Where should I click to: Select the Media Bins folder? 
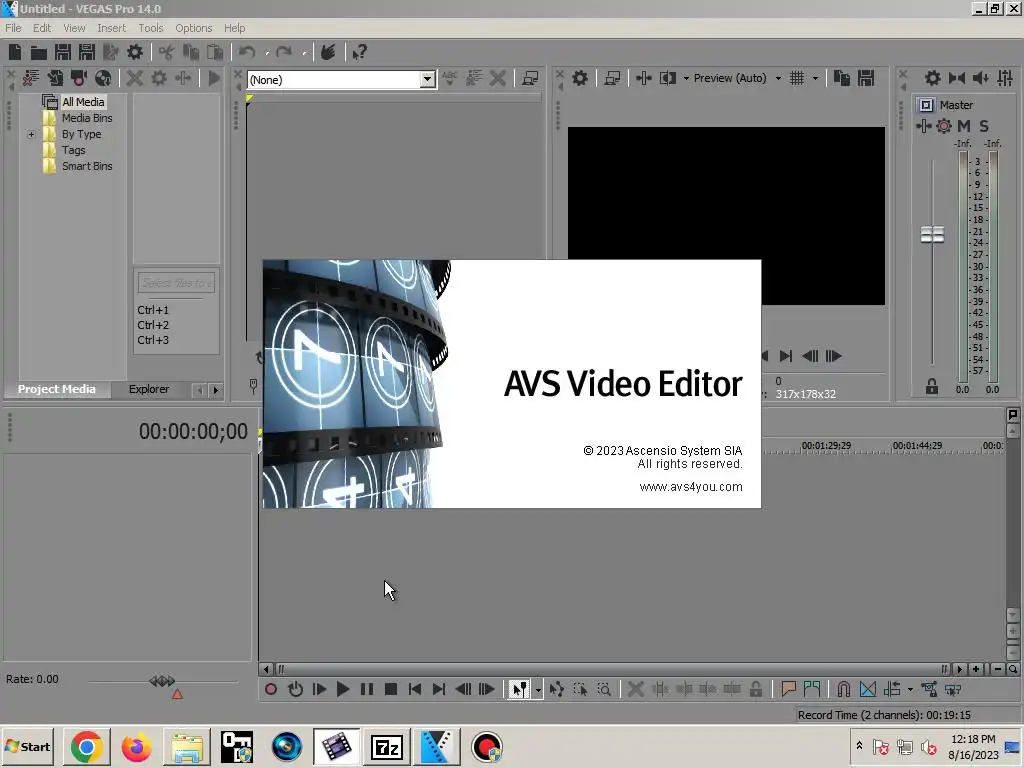pyautogui.click(x=87, y=118)
